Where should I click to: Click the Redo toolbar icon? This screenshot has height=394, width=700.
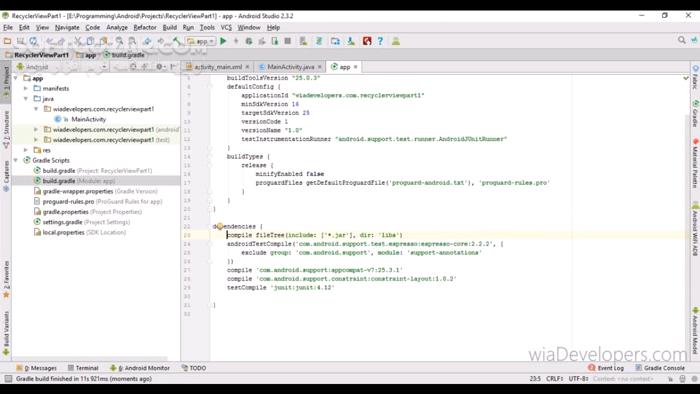tap(63, 41)
